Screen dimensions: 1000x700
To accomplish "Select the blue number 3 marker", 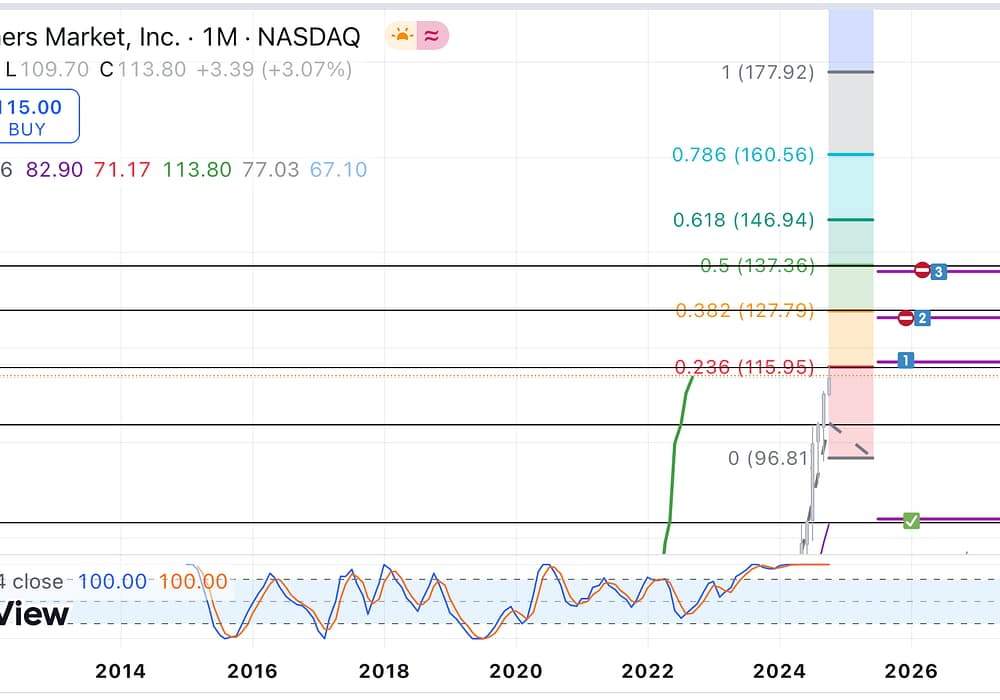I will point(938,271).
